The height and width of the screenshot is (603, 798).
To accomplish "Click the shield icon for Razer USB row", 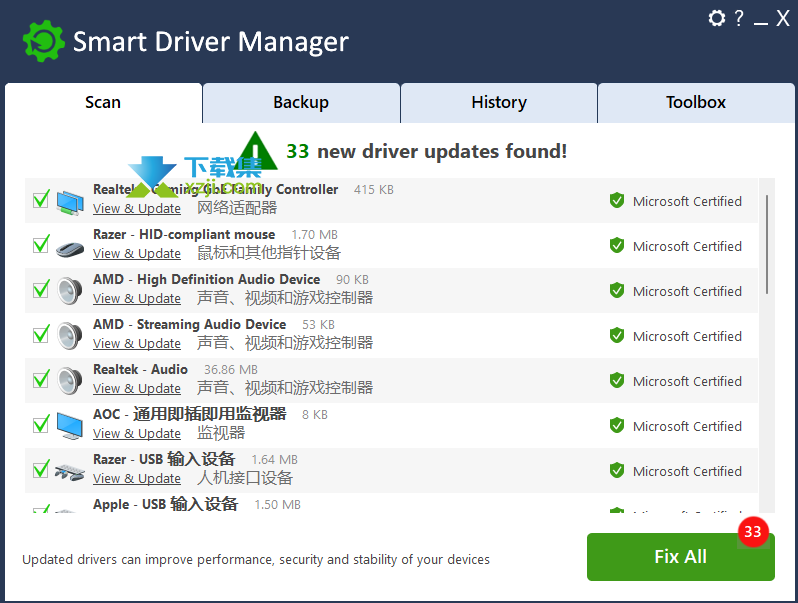I will [x=617, y=470].
